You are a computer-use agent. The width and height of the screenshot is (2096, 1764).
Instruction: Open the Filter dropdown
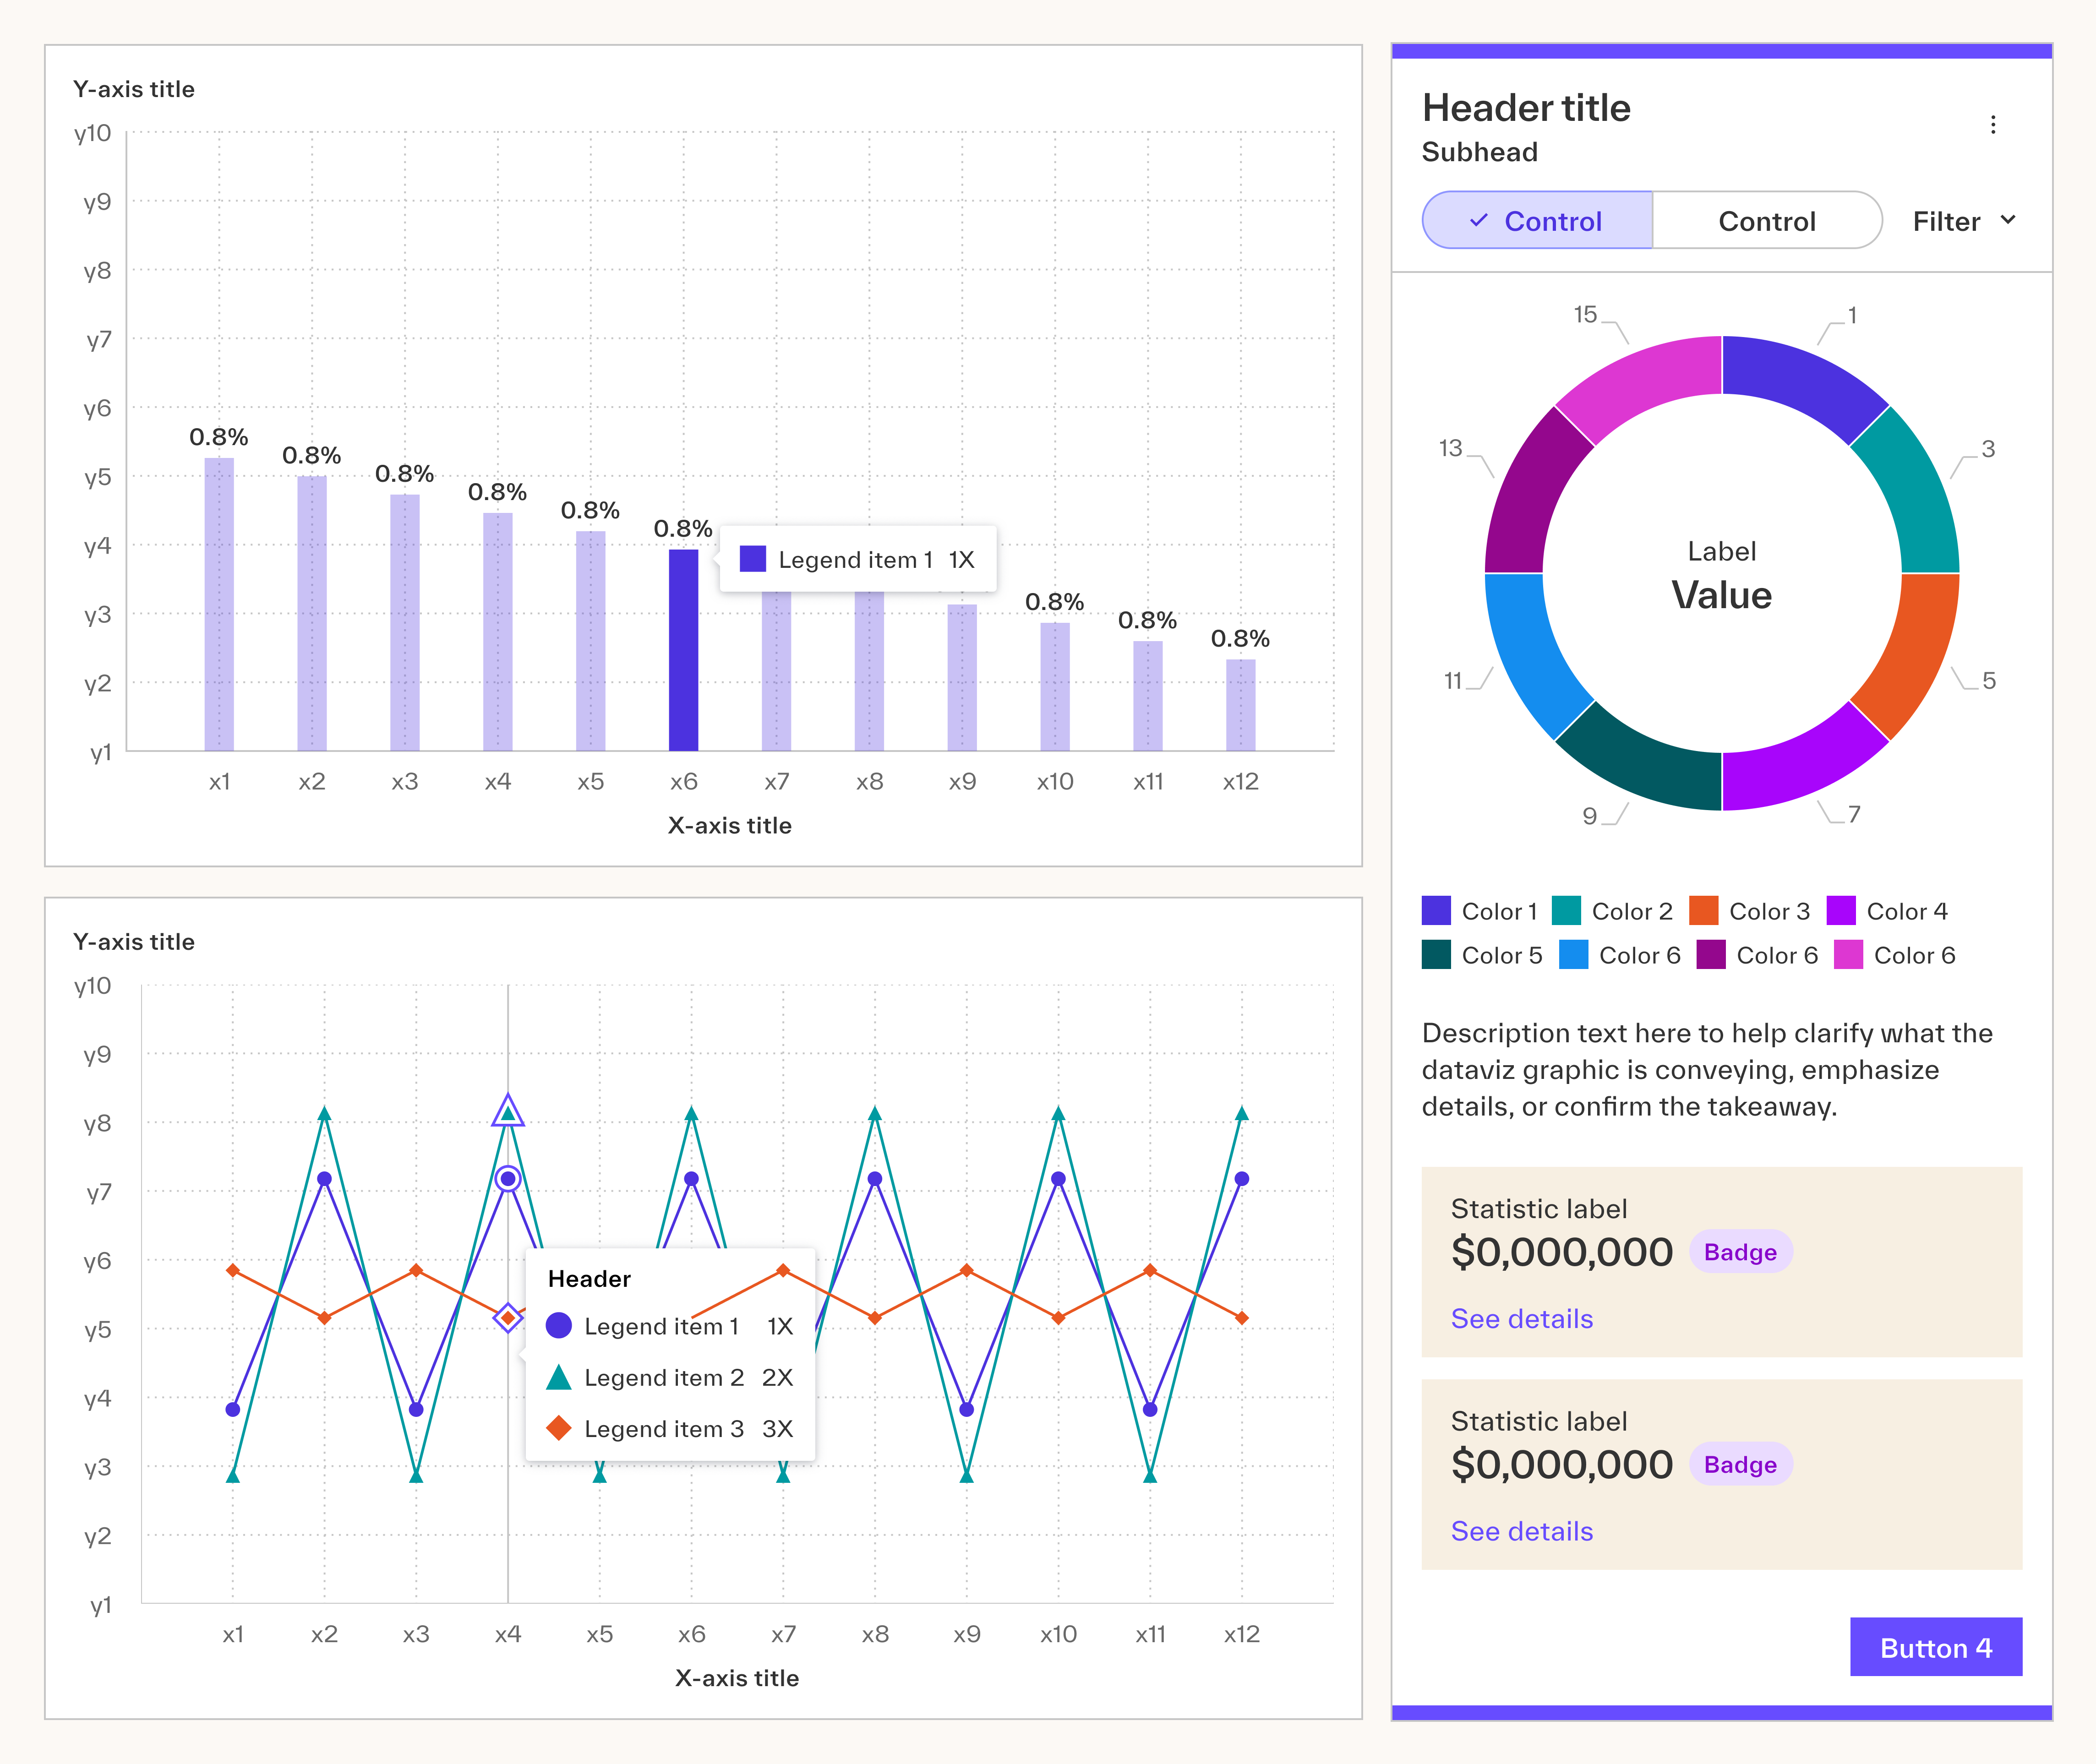[1964, 221]
